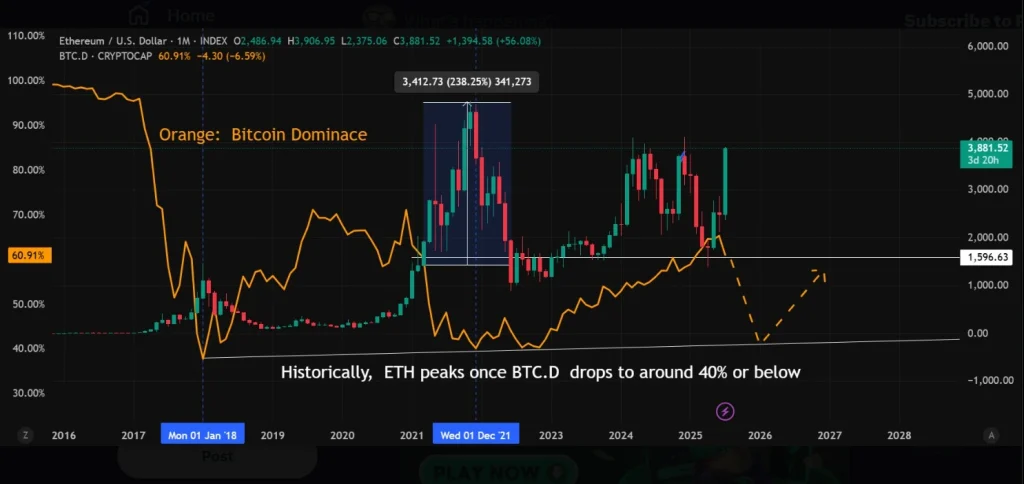
Task: Click the 2016 year label on time axis
Action: tap(63, 435)
